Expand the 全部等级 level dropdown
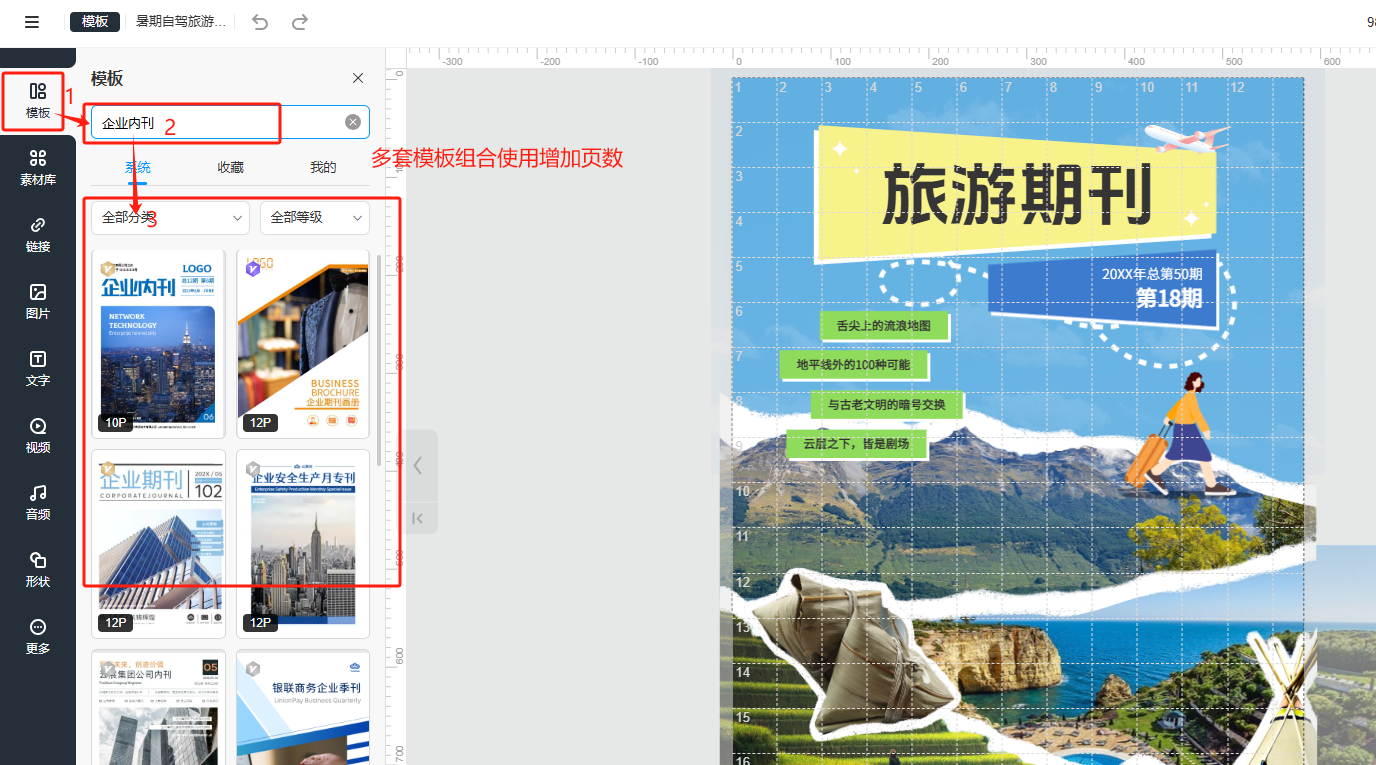 314,217
